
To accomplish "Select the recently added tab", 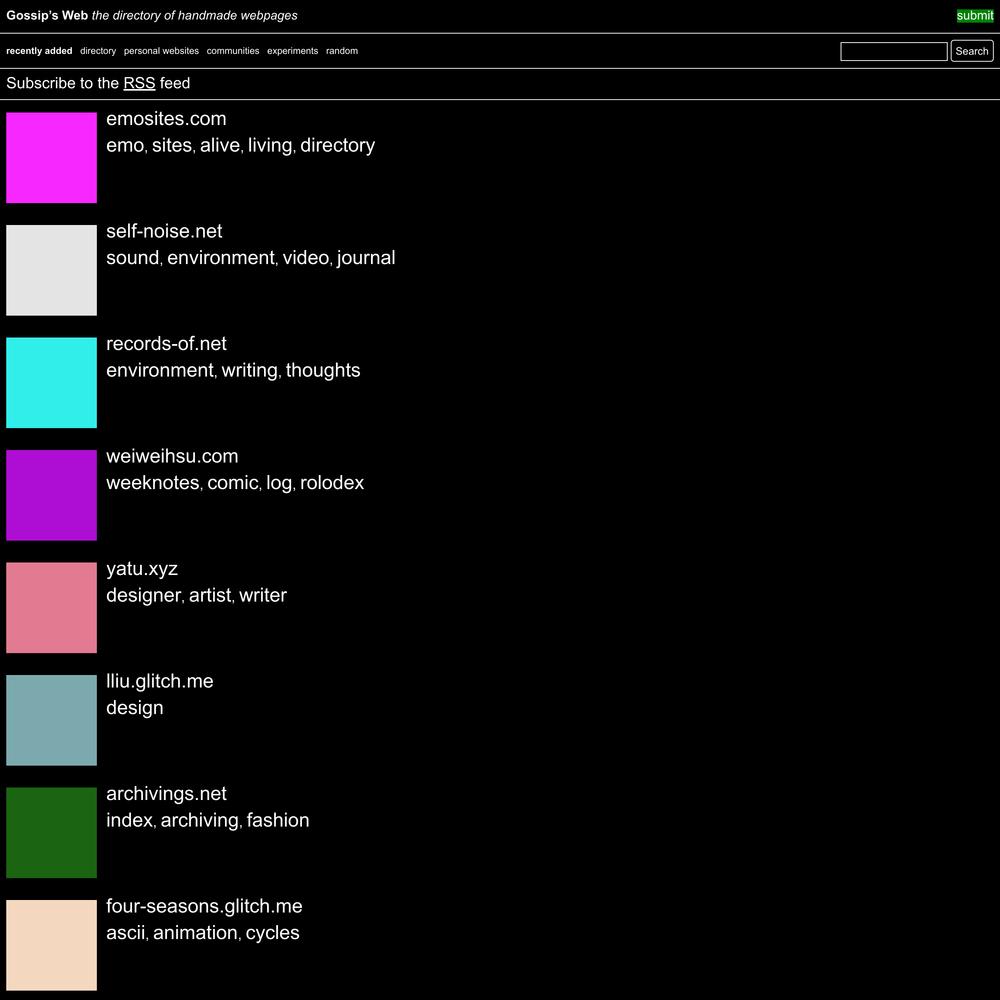I will pos(40,51).
